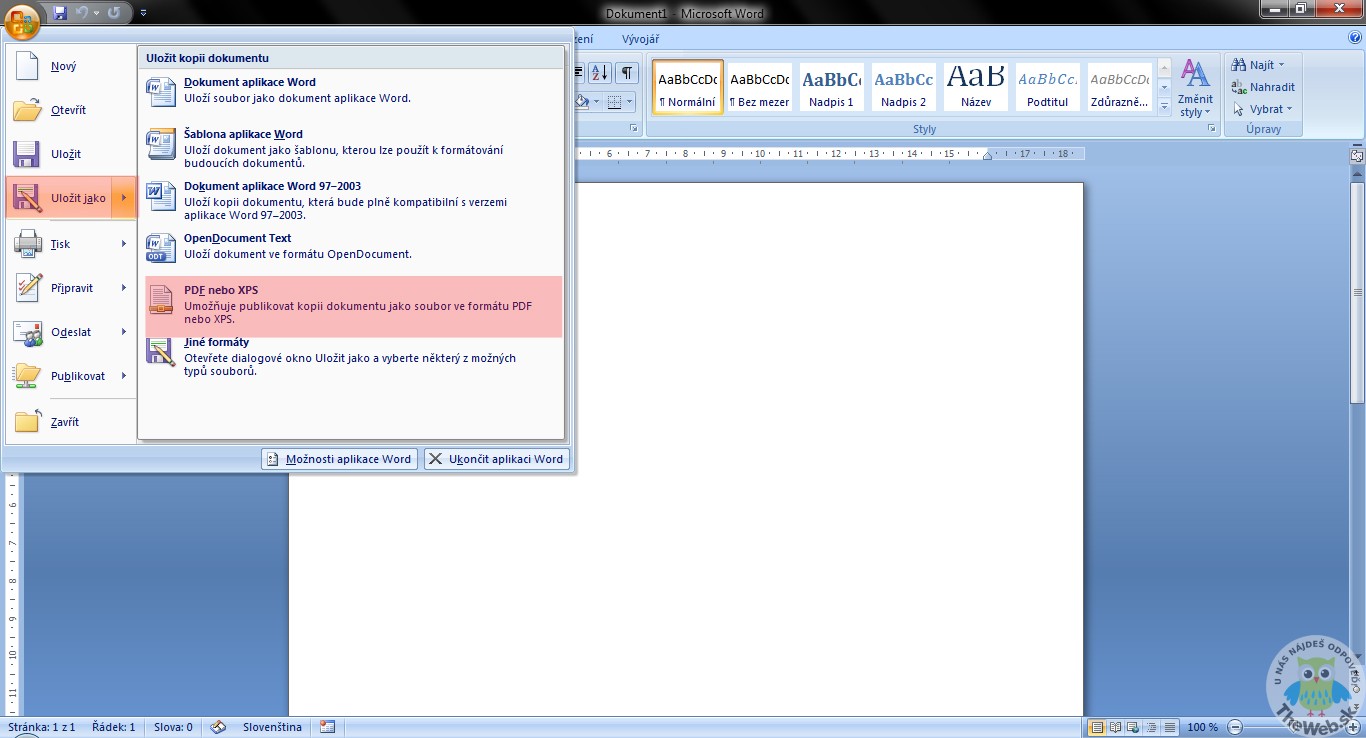The image size is (1366, 738).
Task: Click the Help question mark icon
Action: [1355, 38]
